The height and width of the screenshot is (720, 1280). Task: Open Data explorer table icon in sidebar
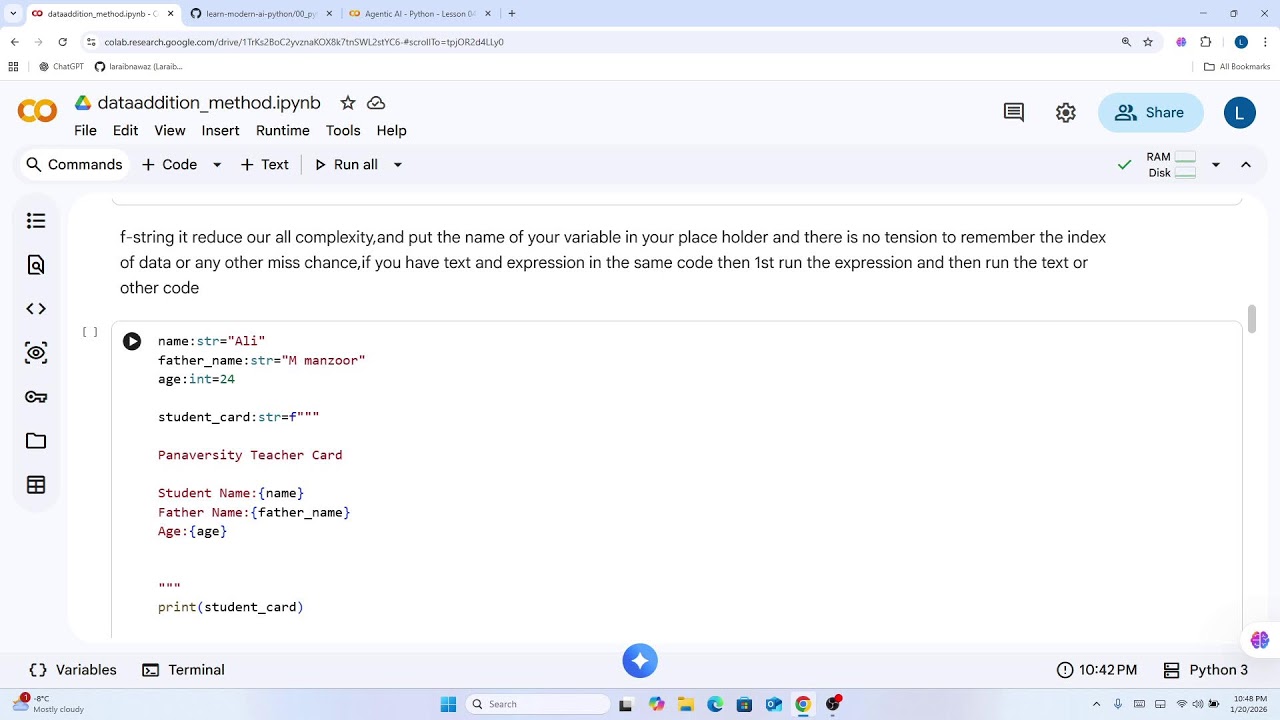click(x=36, y=485)
